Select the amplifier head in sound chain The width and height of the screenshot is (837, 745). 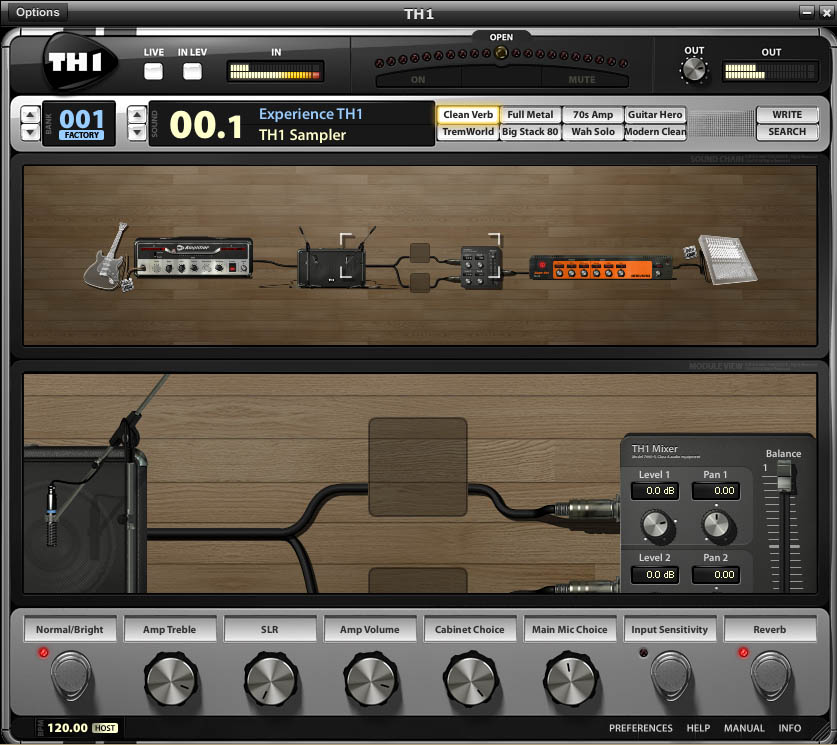pyautogui.click(x=193, y=258)
